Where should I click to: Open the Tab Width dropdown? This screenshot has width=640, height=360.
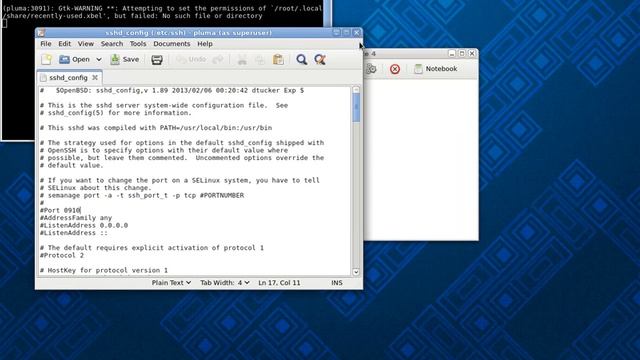point(225,282)
